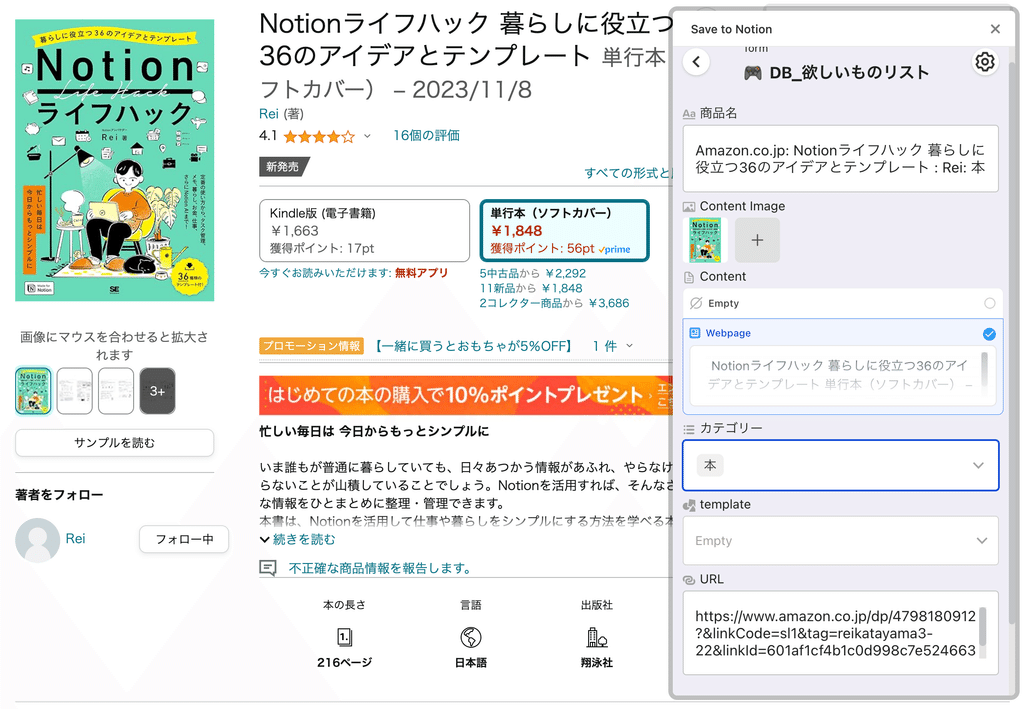The height and width of the screenshot is (709, 1024).
Task: Open the 16個の評価 reviews link
Action: click(x=426, y=135)
